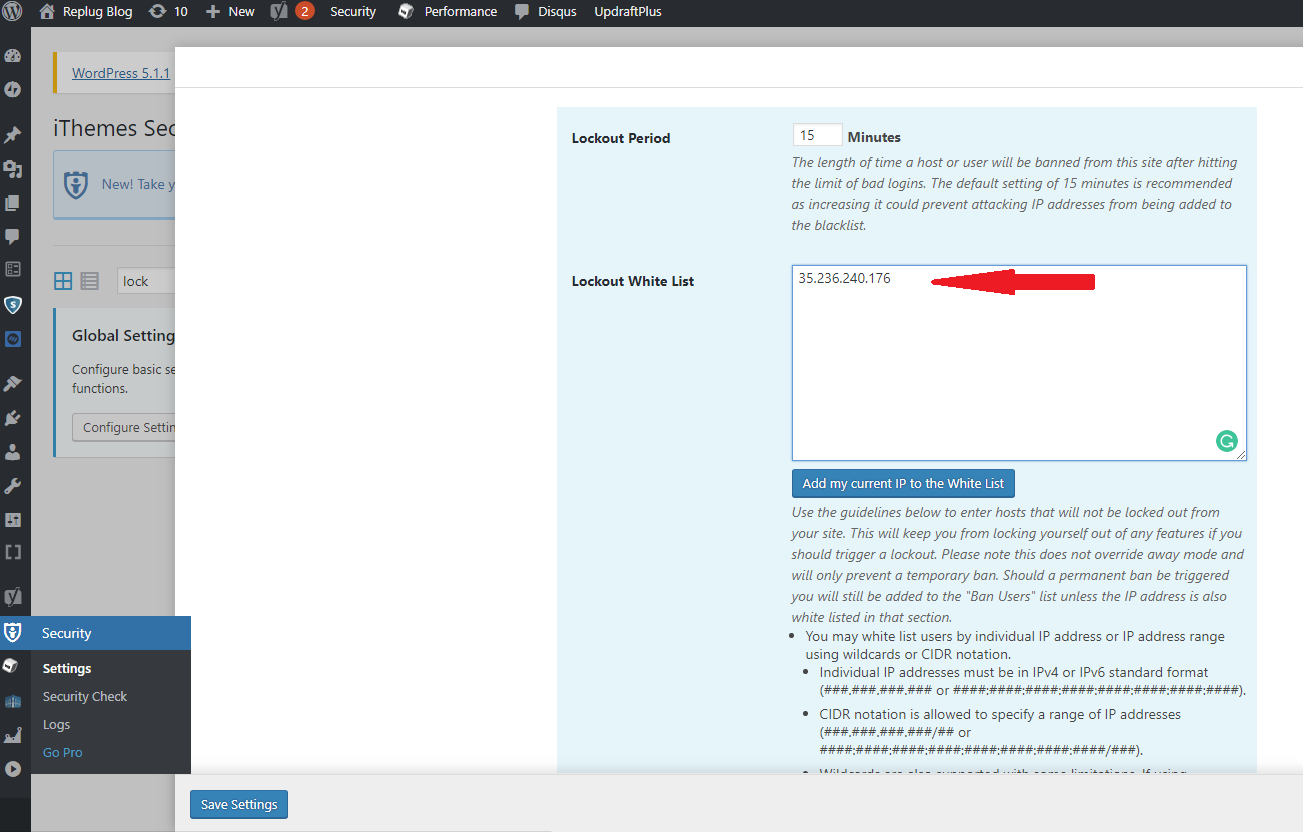The image size is (1303, 832).
Task: Open the Dashboard icon in sidebar
Action: (13, 56)
